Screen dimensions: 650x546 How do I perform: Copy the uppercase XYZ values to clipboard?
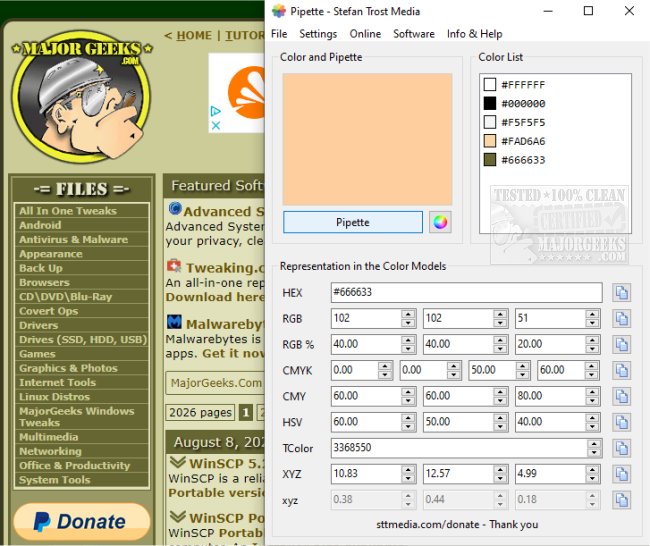click(x=621, y=474)
